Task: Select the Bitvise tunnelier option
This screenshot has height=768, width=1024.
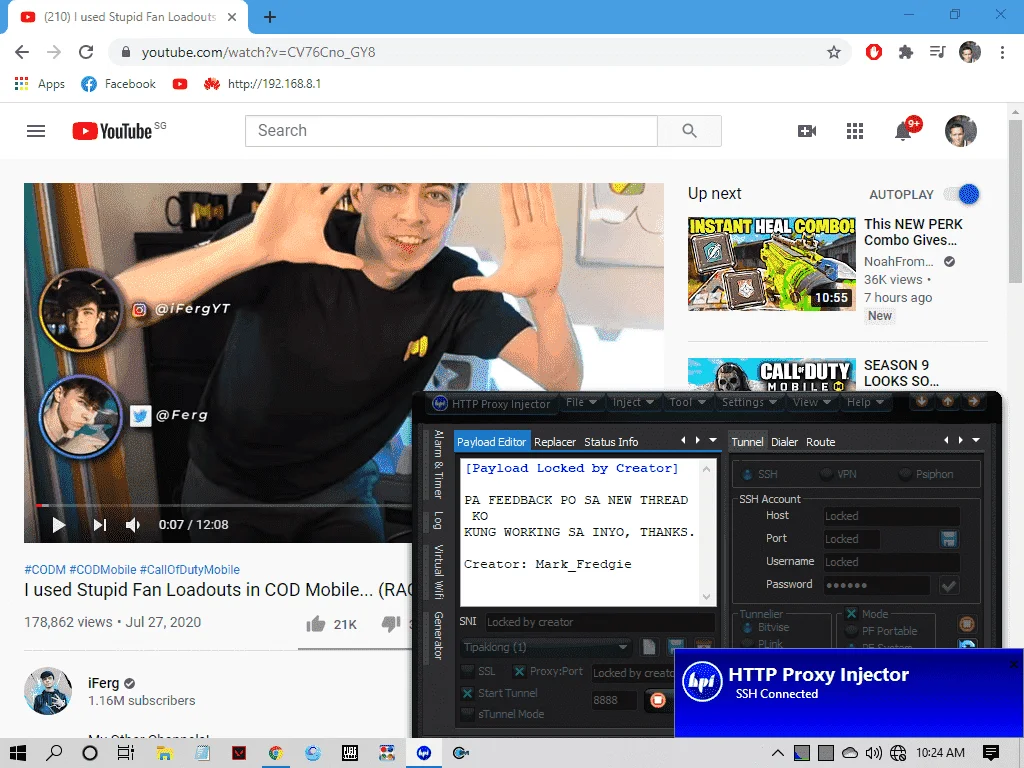Action: coord(748,628)
